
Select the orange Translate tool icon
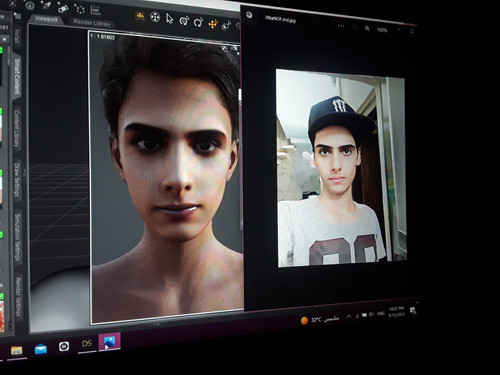[x=213, y=24]
